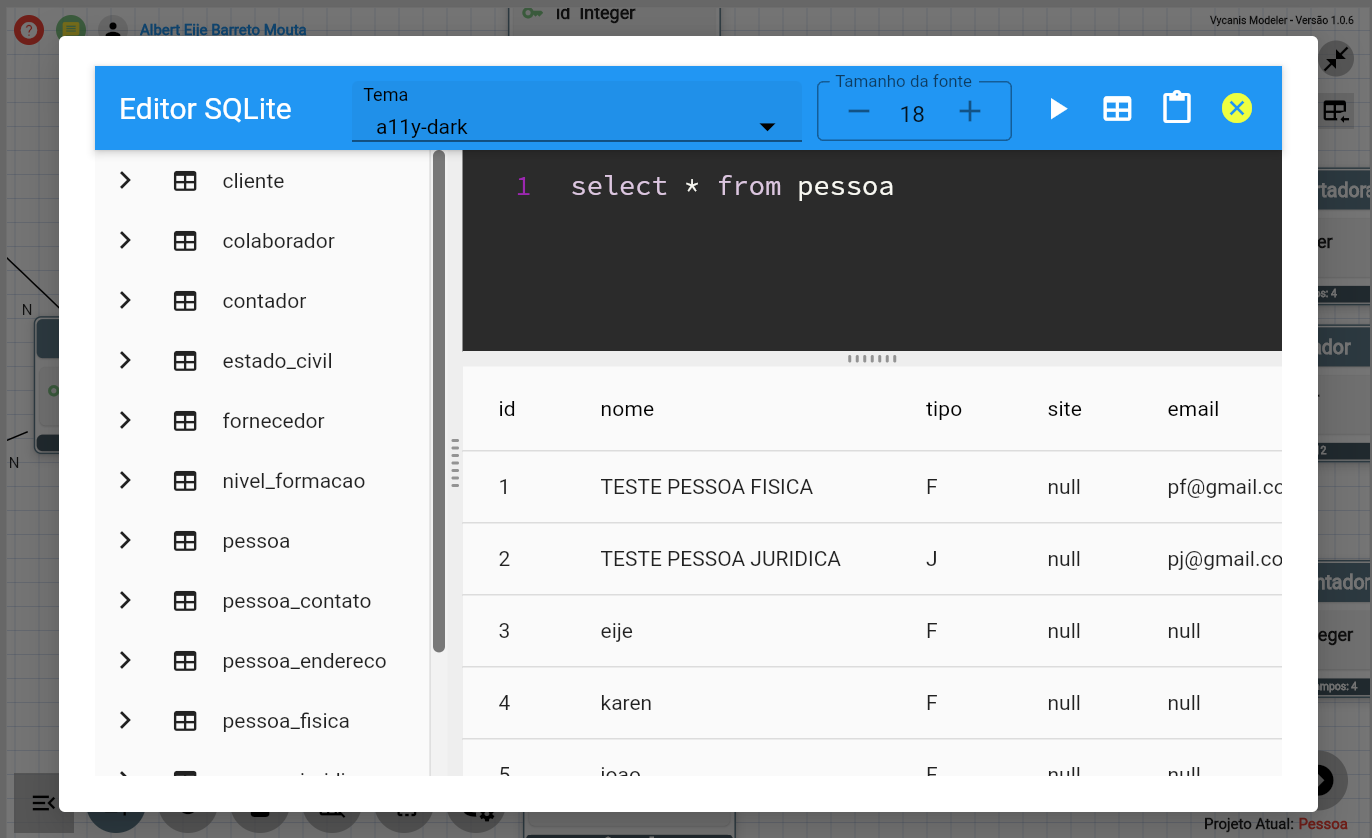
Task: Click the nome column header
Action: click(x=627, y=409)
